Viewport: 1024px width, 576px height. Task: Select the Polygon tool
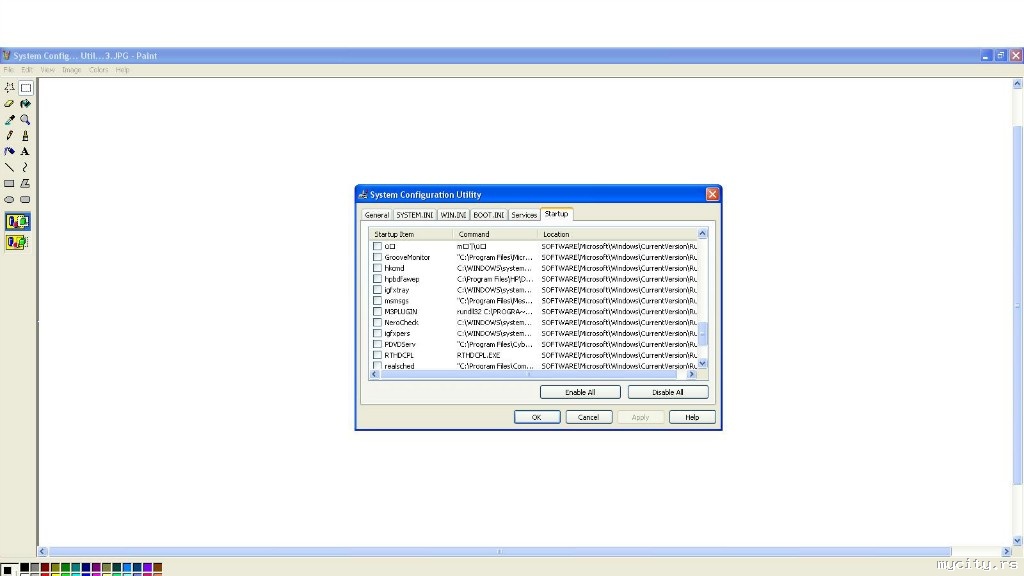tap(25, 184)
